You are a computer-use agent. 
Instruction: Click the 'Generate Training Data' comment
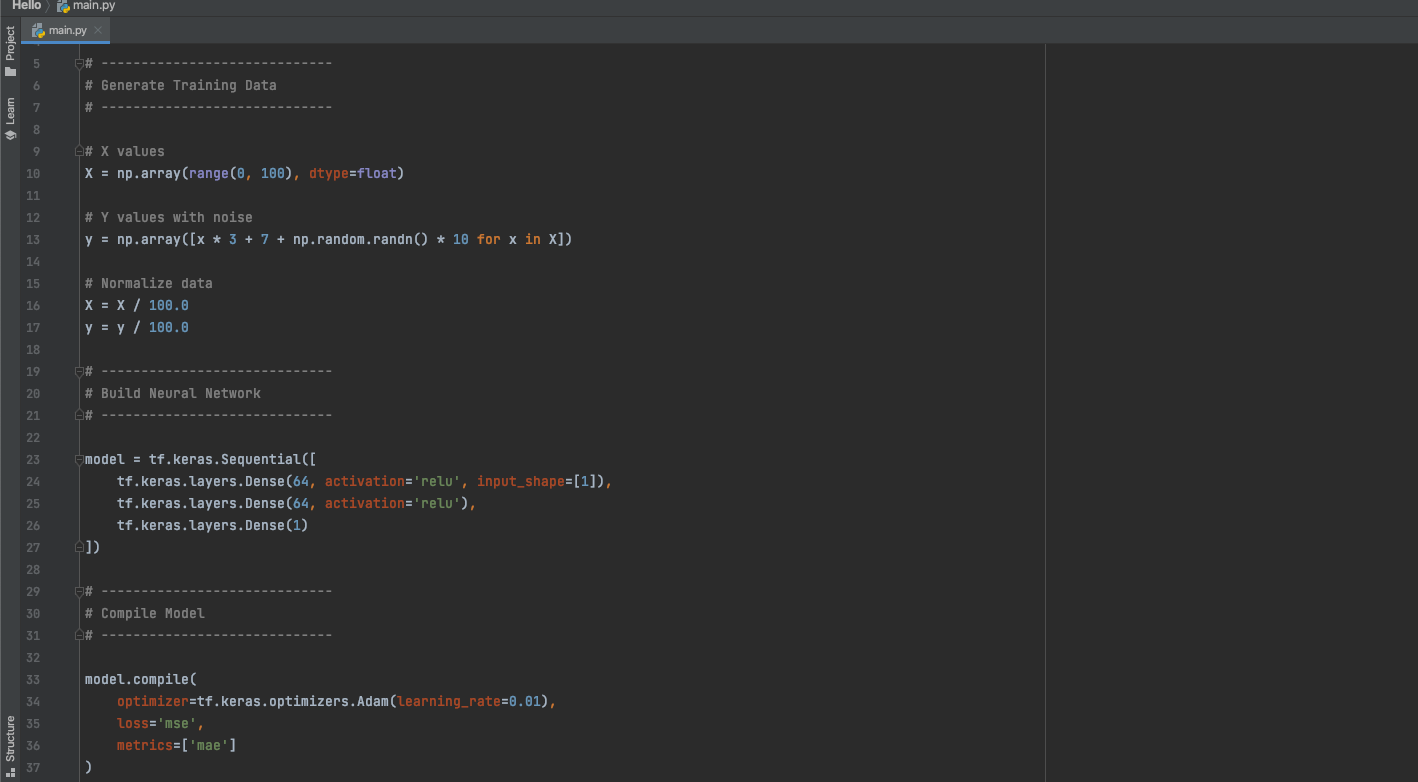pos(181,85)
